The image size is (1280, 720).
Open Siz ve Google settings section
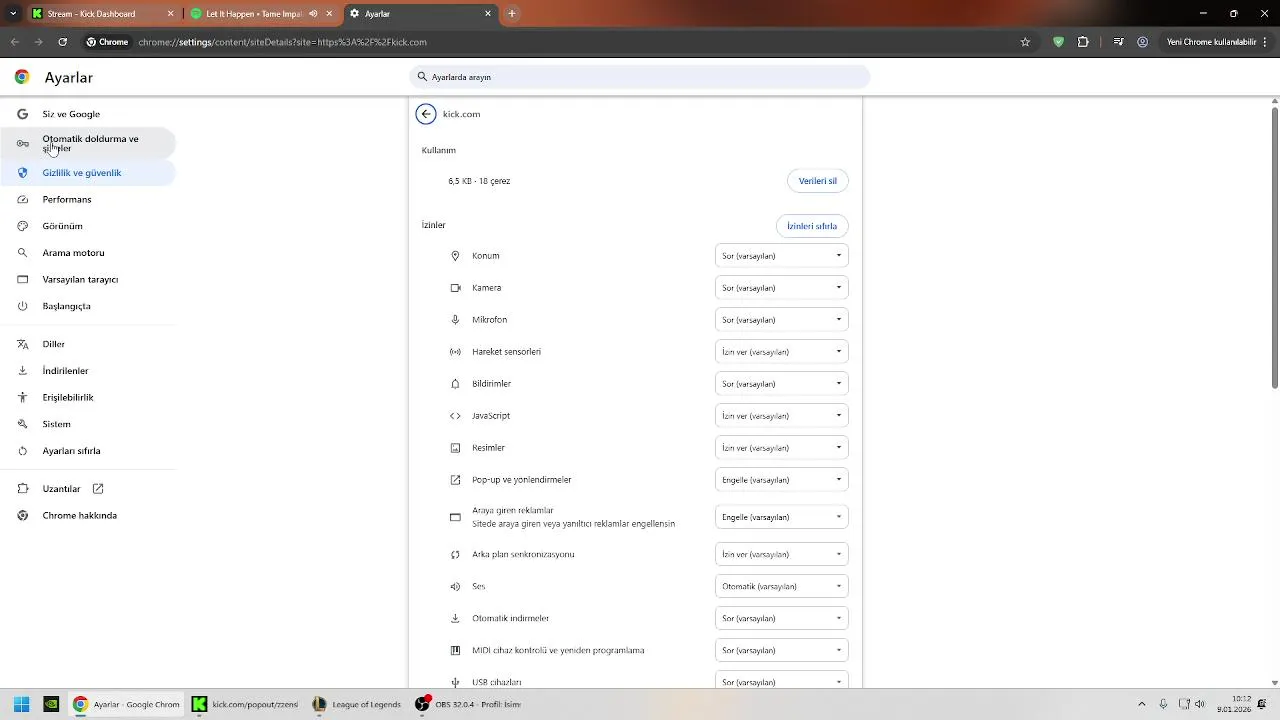(x=88, y=114)
